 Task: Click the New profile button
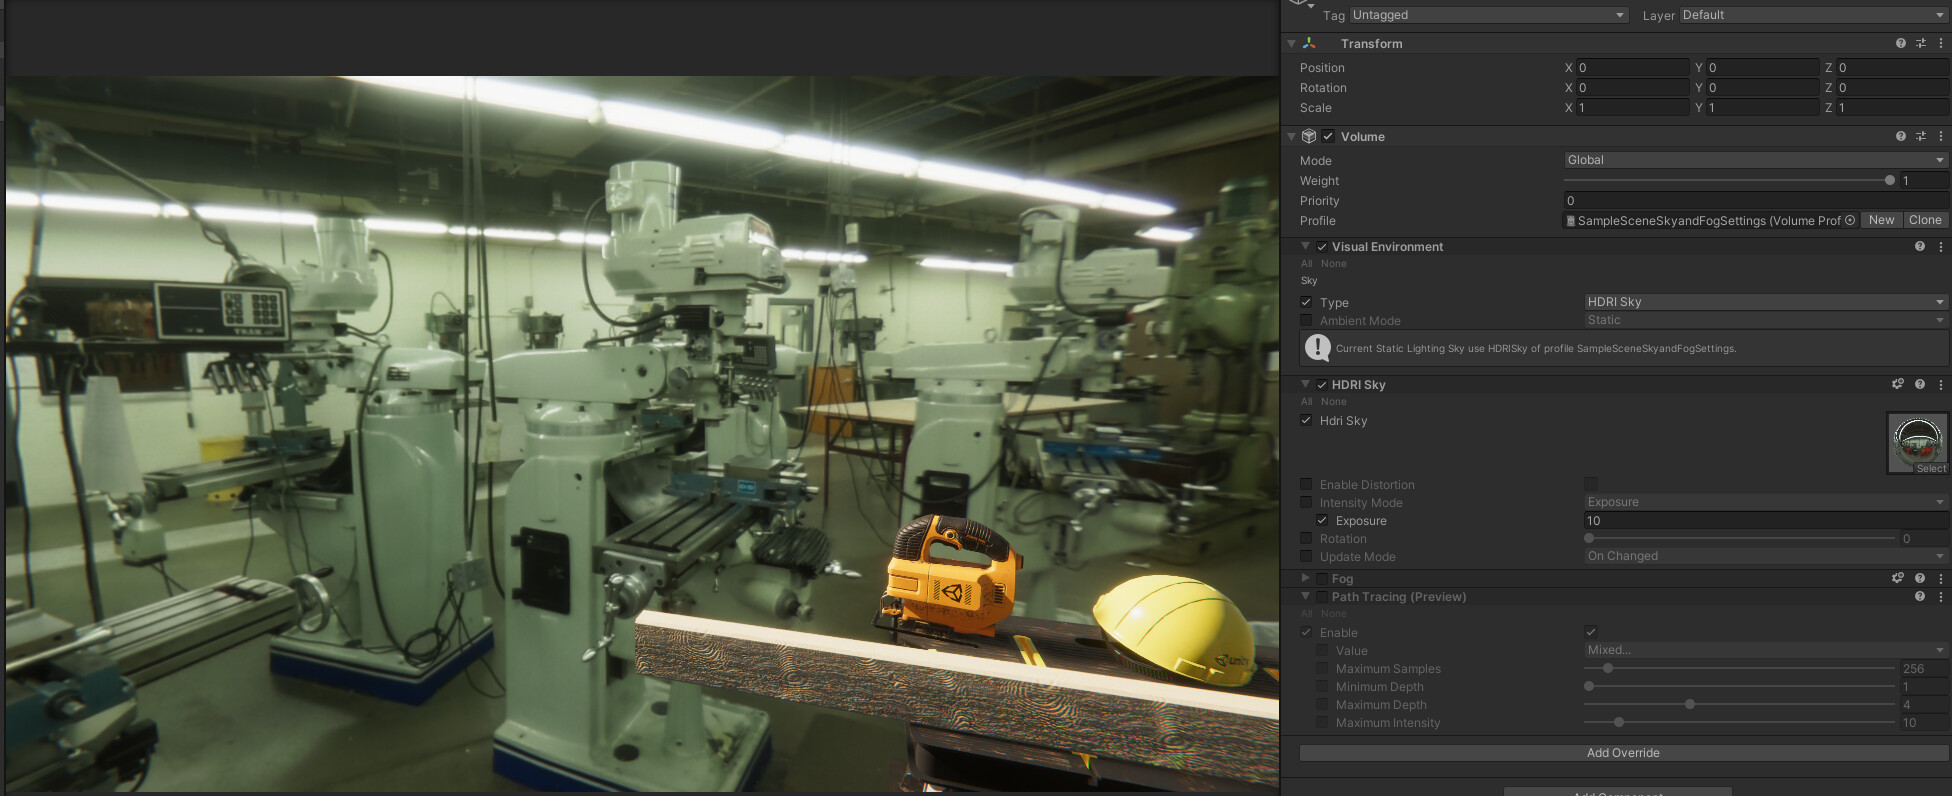1881,221
